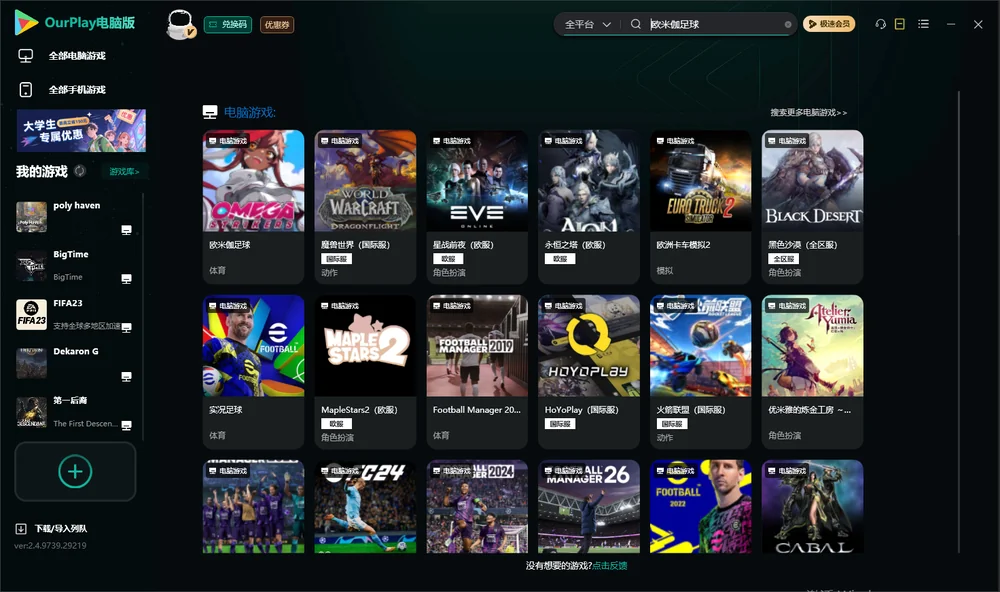1000x592 pixels.
Task: Select FIFA23 in my games list
Action: click(x=73, y=314)
